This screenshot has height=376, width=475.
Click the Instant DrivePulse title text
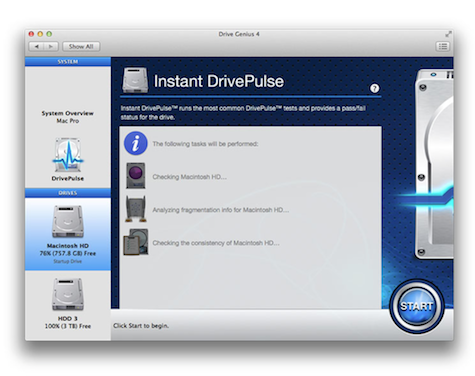click(219, 81)
